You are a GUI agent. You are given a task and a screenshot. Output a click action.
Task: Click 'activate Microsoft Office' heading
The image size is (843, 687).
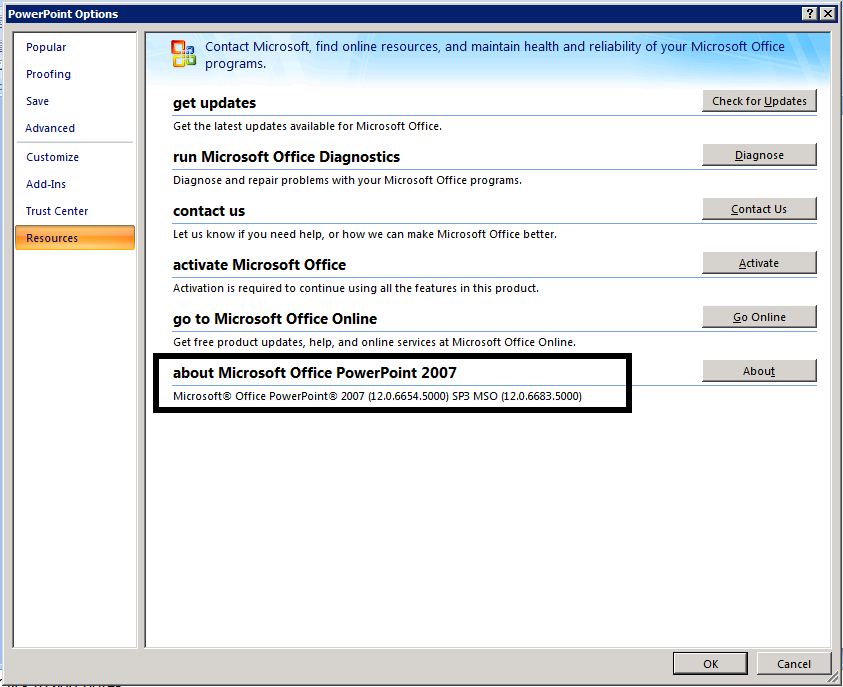259,264
